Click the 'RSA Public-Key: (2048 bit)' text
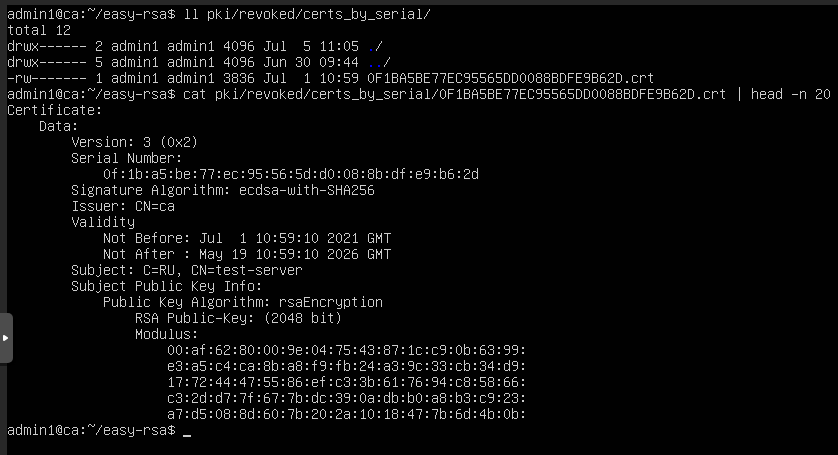The width and height of the screenshot is (838, 455). tap(238, 319)
